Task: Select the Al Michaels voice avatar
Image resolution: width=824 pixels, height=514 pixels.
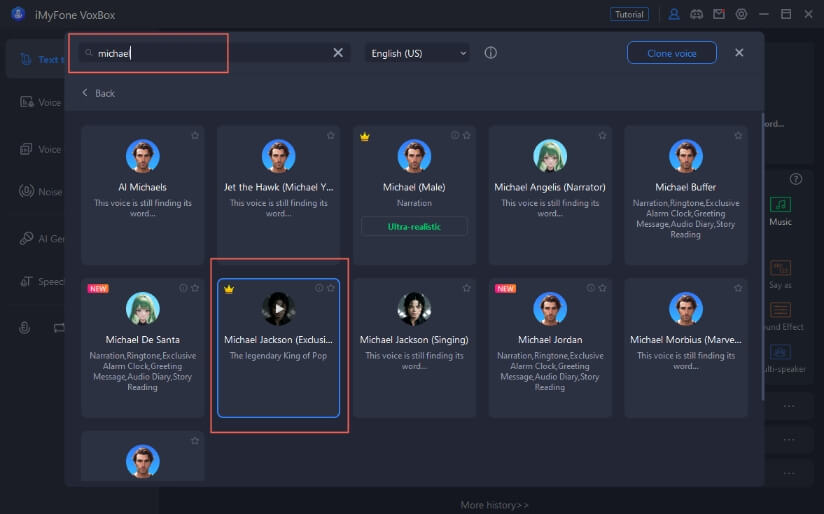Action: coord(142,156)
